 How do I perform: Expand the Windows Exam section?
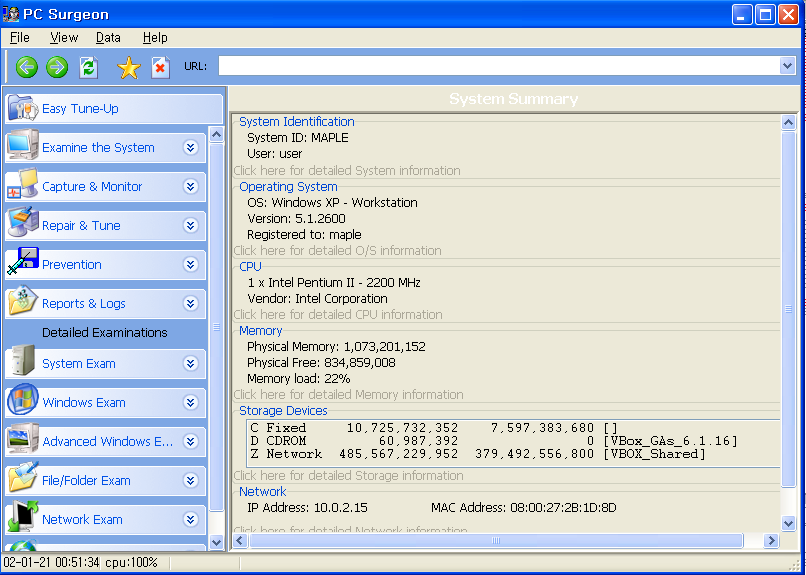[190, 402]
